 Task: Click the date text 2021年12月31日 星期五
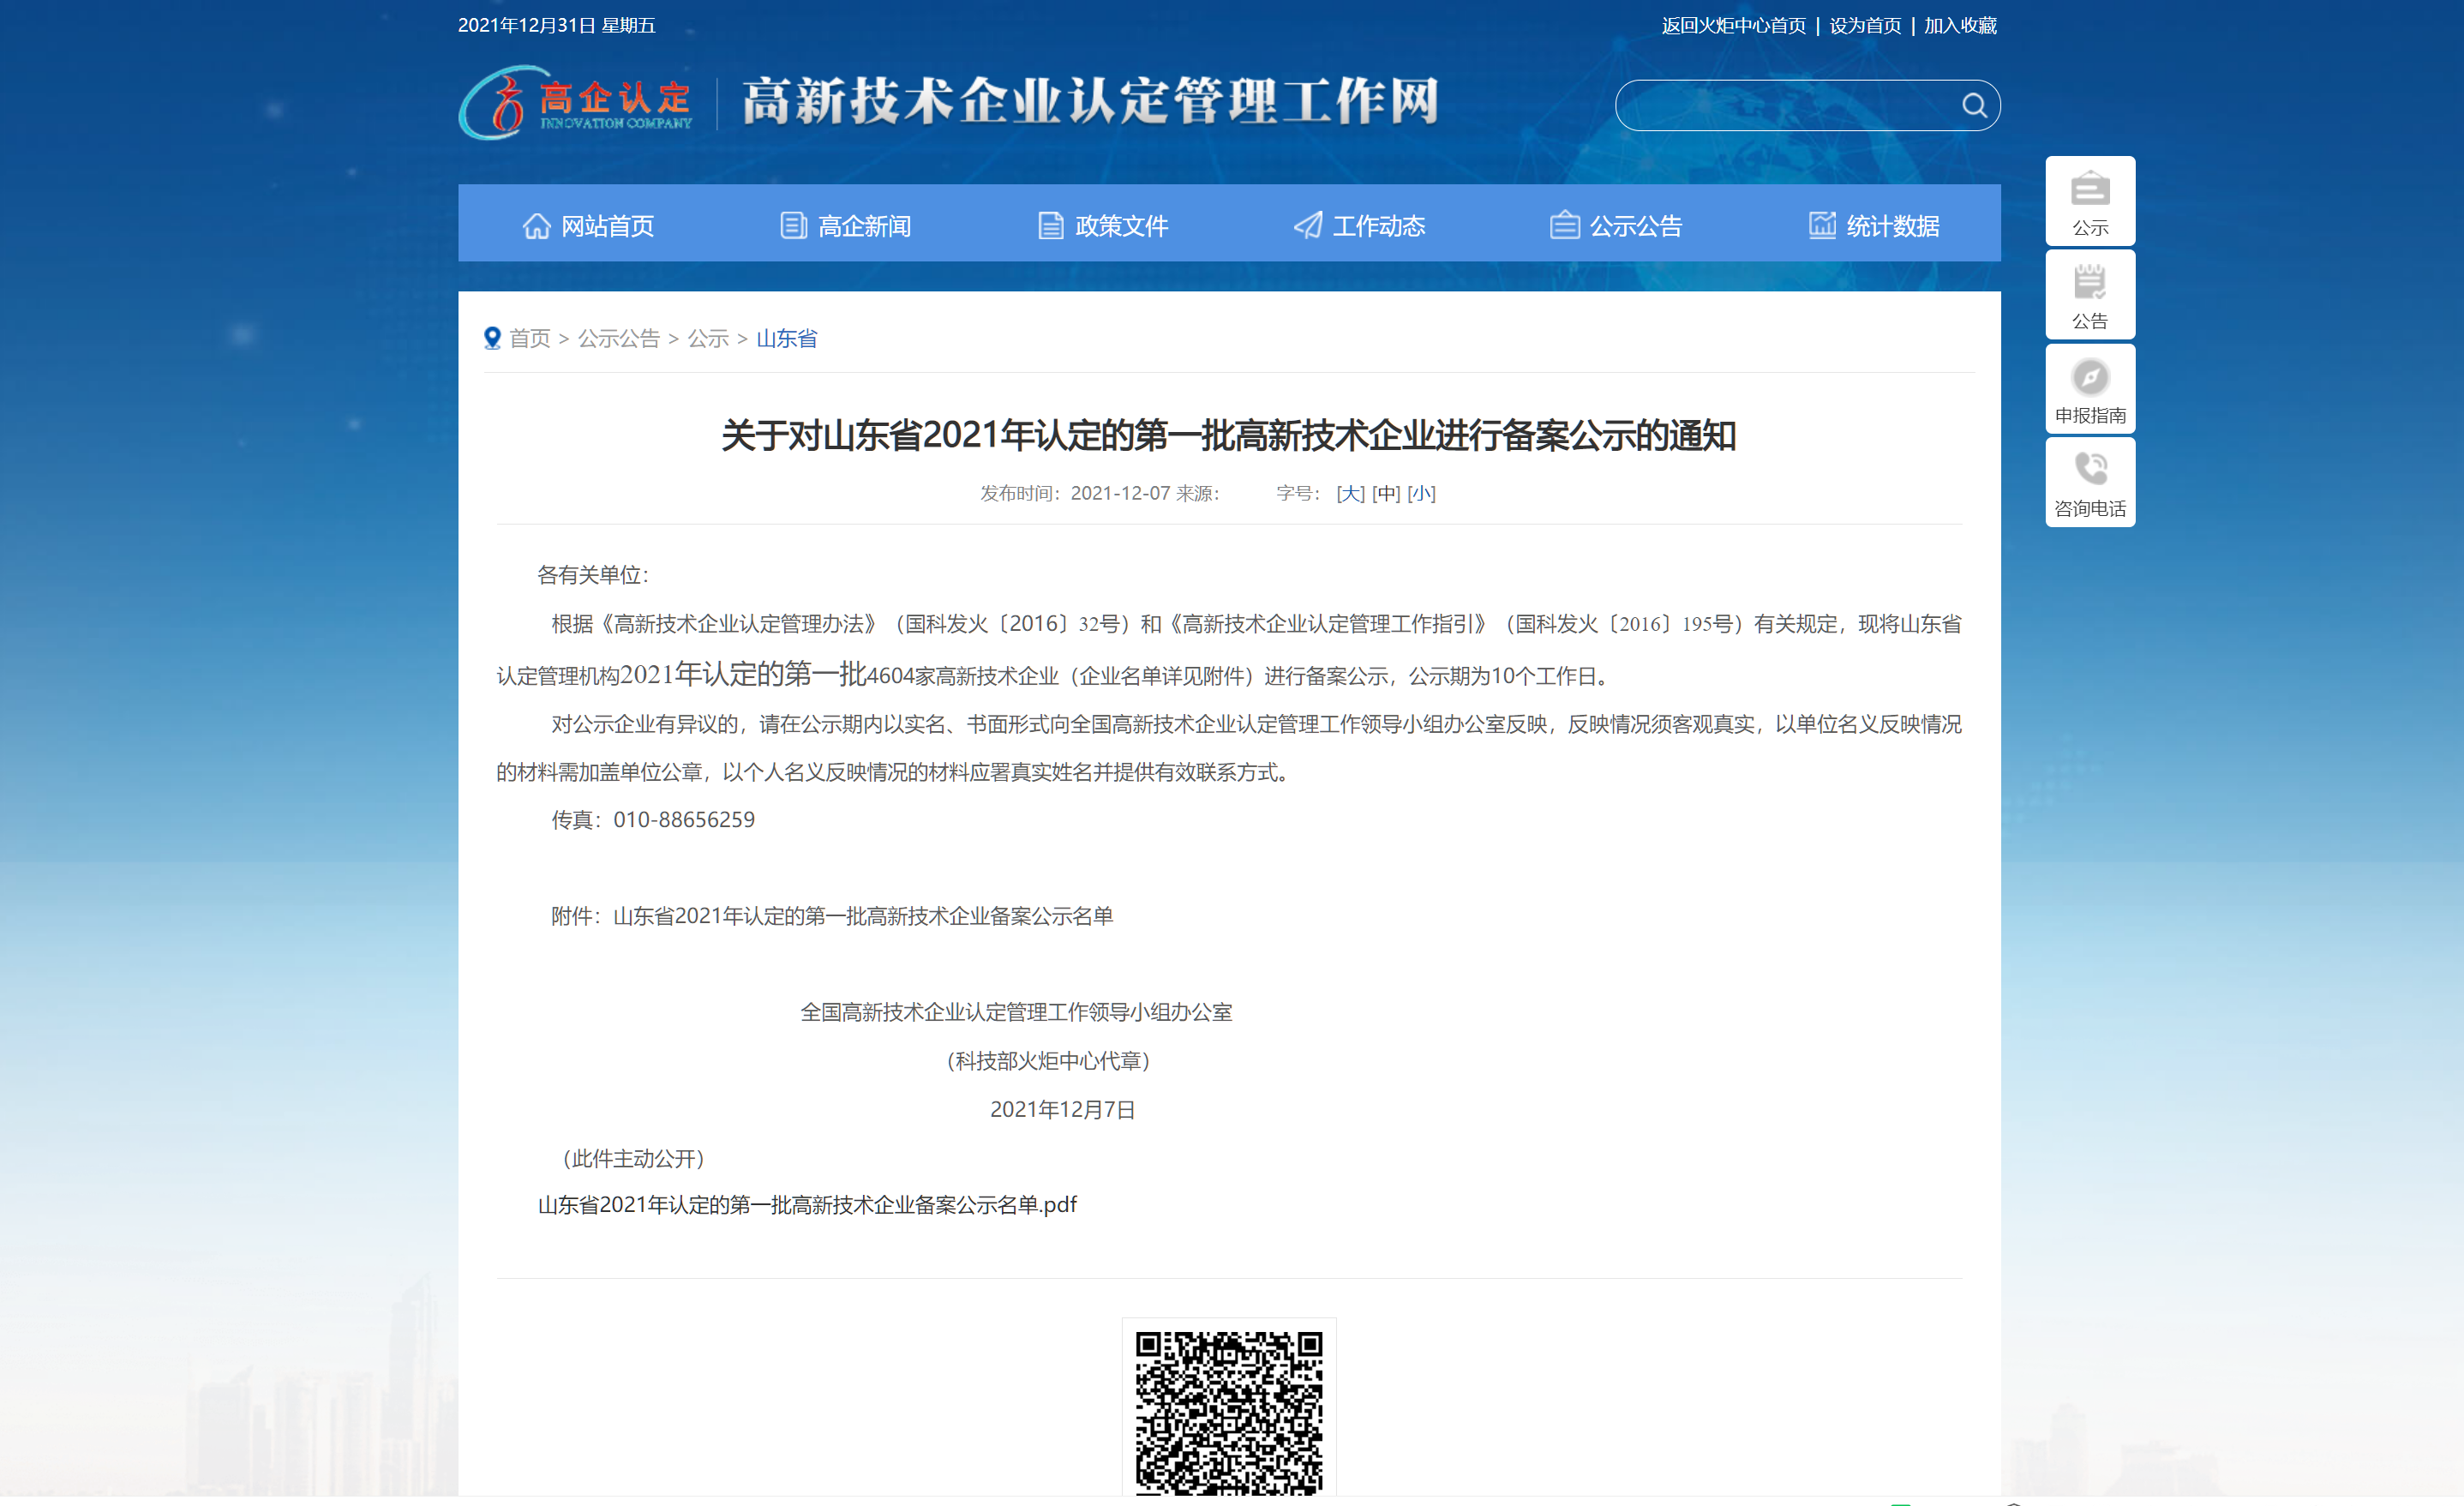pos(557,26)
